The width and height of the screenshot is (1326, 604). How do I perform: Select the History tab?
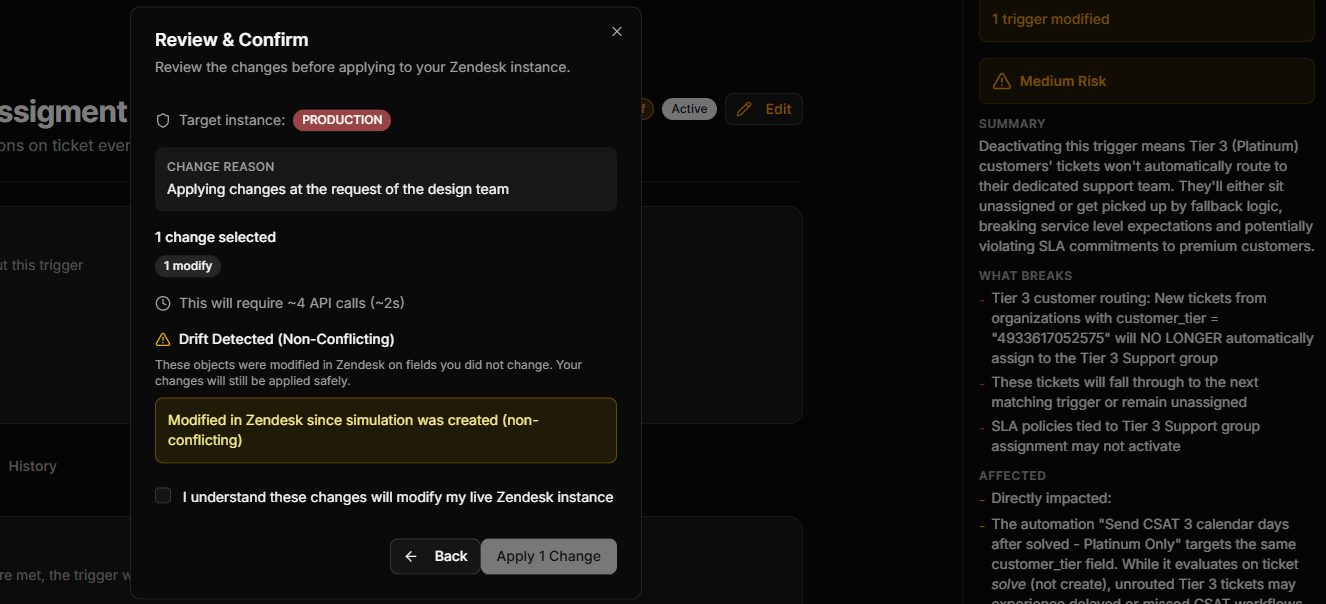point(32,466)
